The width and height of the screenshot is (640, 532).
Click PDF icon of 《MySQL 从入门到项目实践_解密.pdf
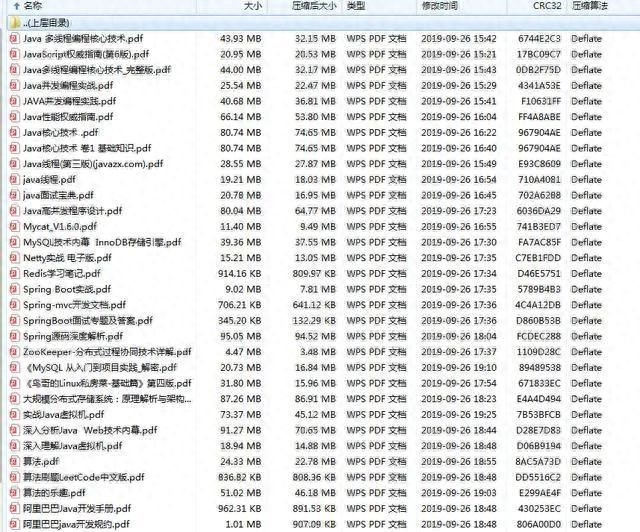pos(14,367)
